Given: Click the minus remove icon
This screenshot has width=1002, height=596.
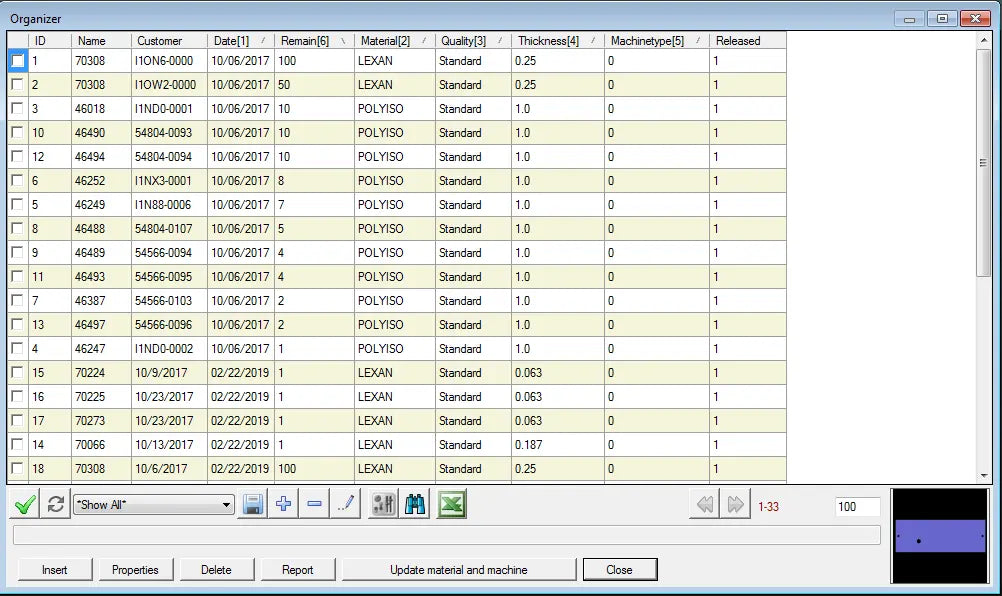Looking at the screenshot, I should [314, 505].
